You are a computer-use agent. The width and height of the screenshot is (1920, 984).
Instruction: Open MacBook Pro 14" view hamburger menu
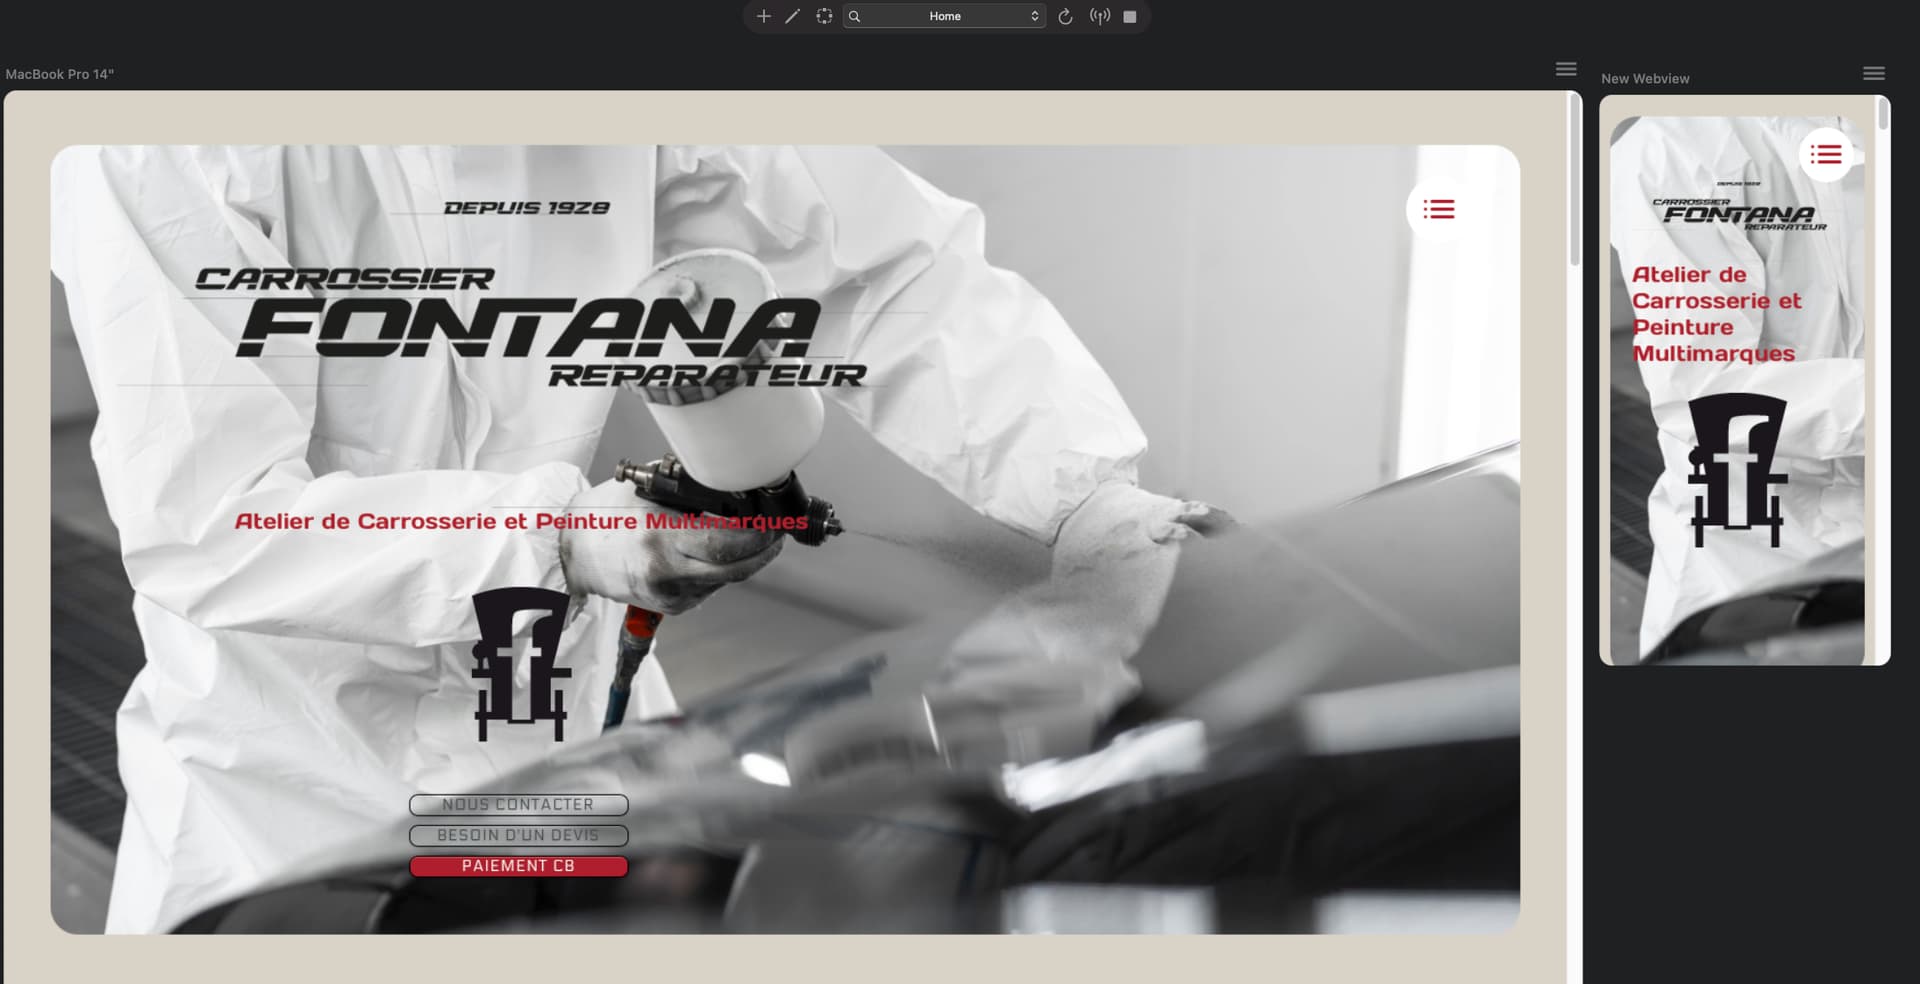[x=1566, y=69]
